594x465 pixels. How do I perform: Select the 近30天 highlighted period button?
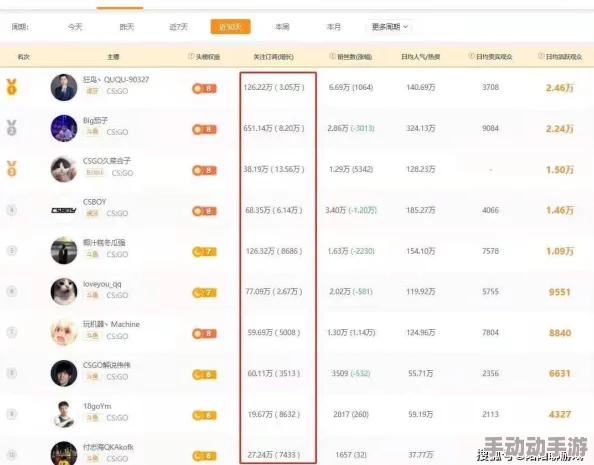pos(230,27)
